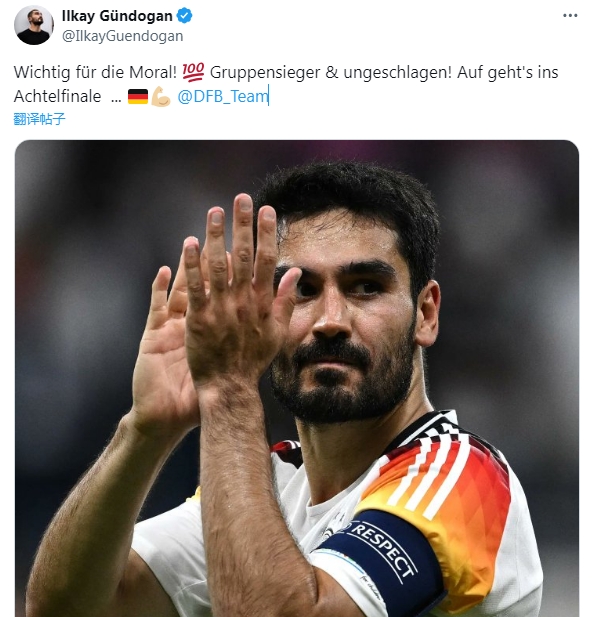Click the RESPECT captain armband in photo

click(x=384, y=559)
